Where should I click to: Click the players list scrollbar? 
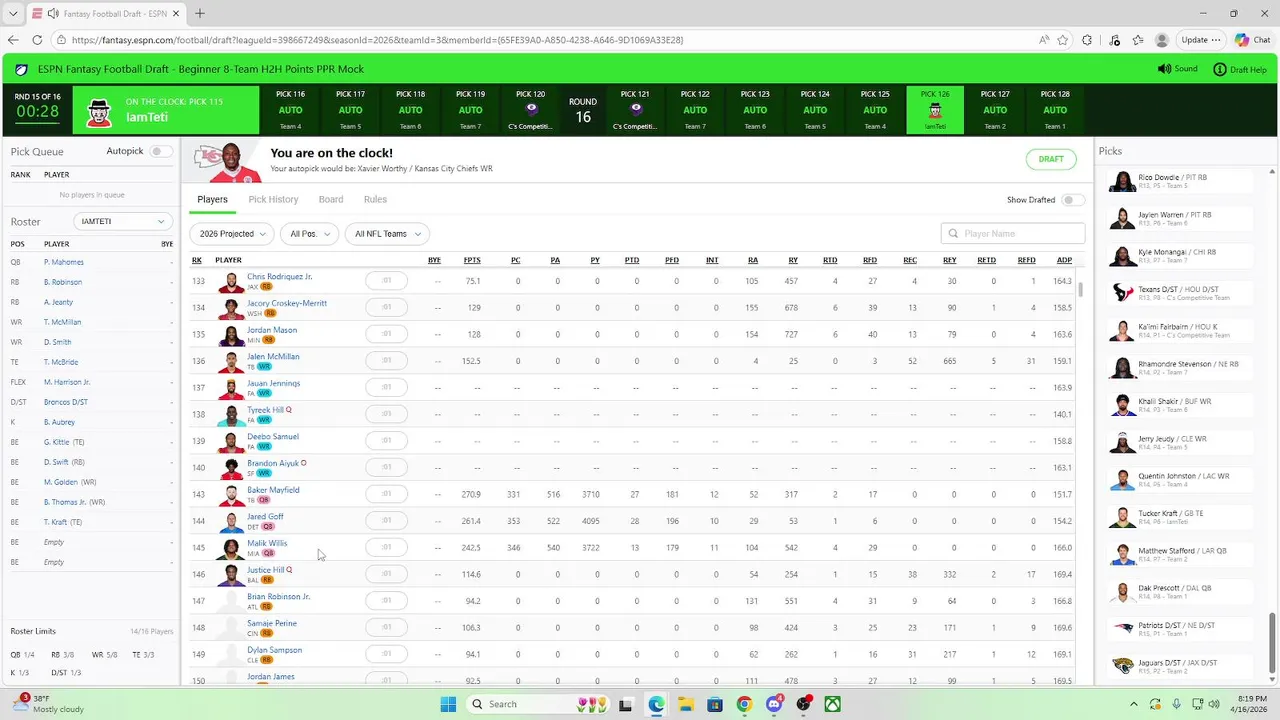click(x=1080, y=290)
